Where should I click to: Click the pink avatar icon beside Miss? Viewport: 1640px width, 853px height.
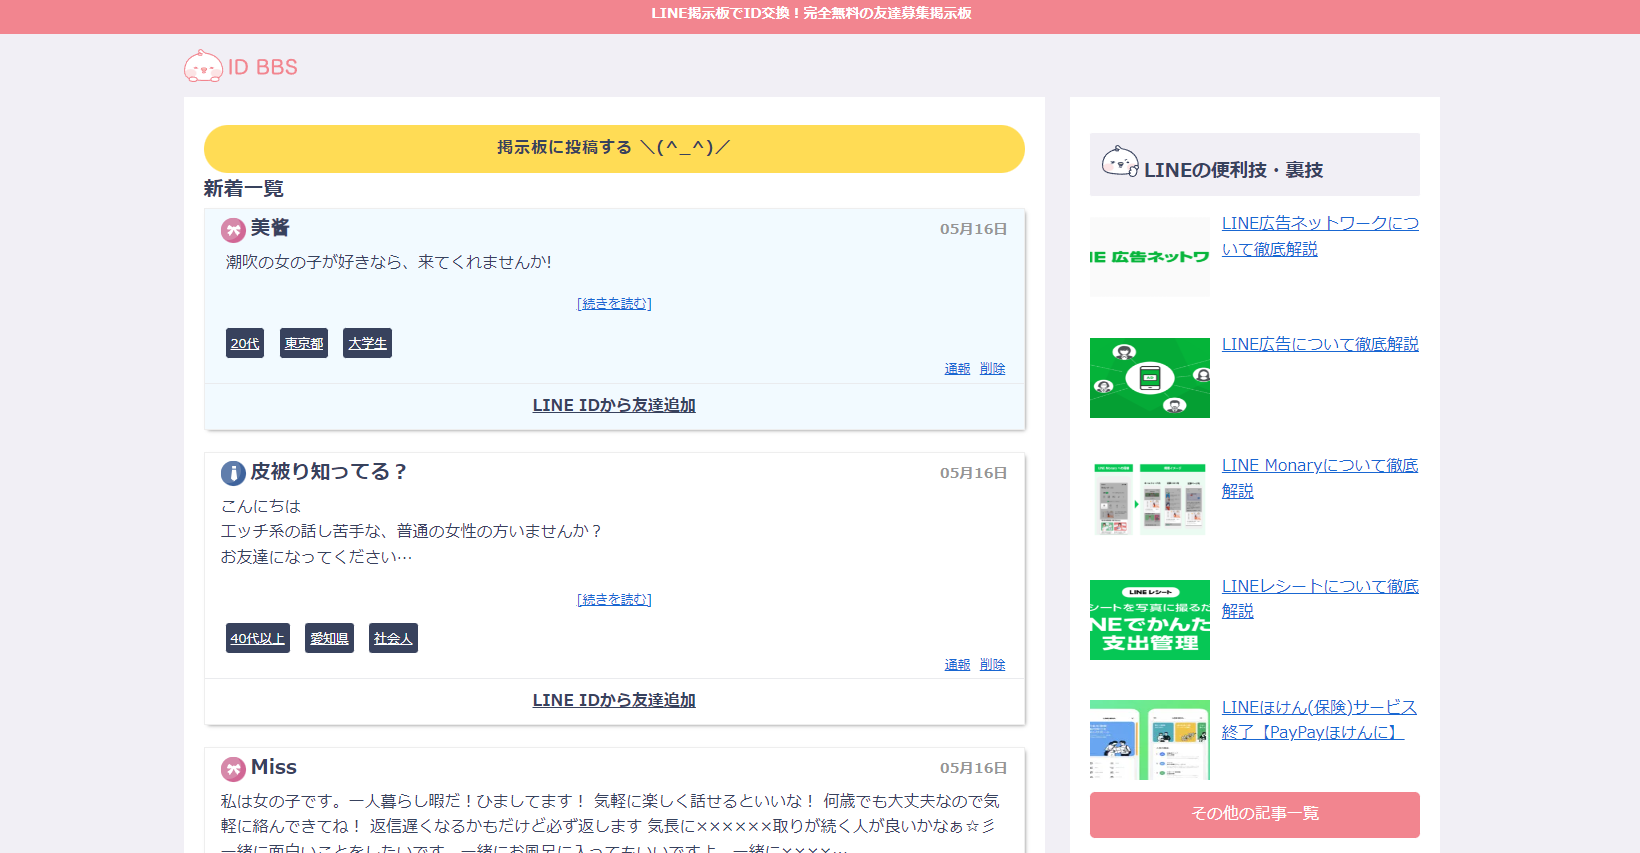(233, 769)
